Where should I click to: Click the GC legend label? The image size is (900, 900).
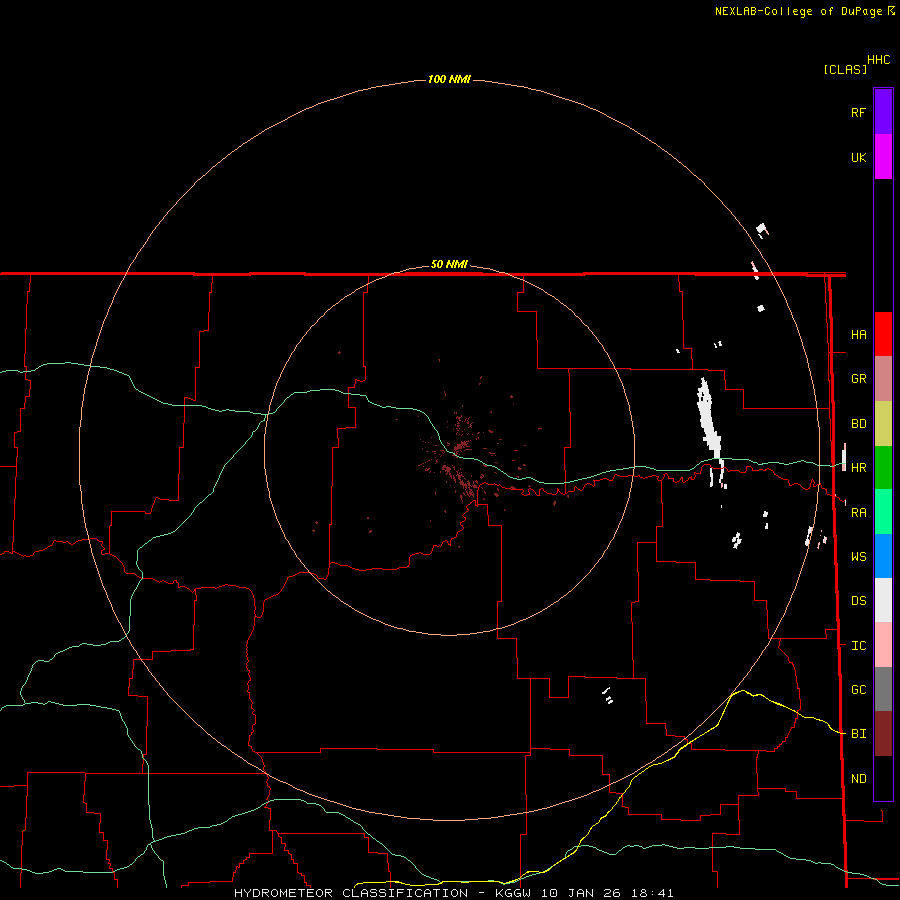[858, 689]
